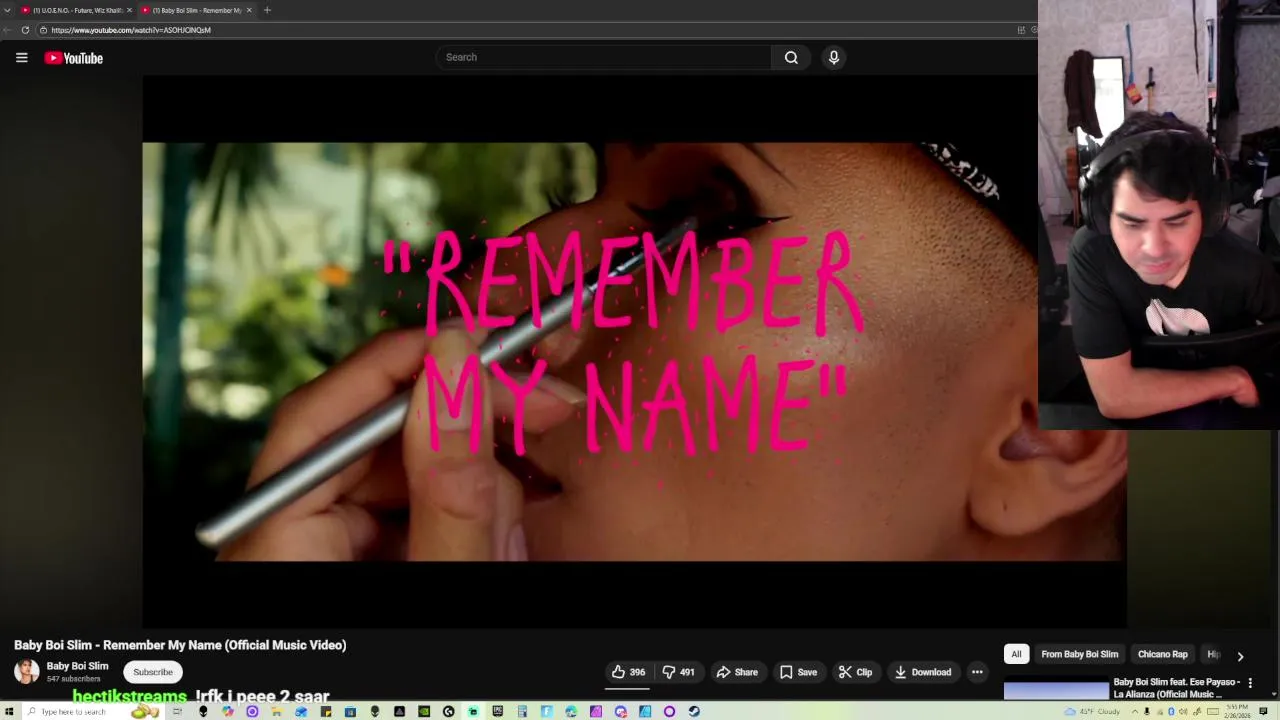Viewport: 1280px width, 720px height.
Task: Open a new browser tab
Action: pos(267,10)
